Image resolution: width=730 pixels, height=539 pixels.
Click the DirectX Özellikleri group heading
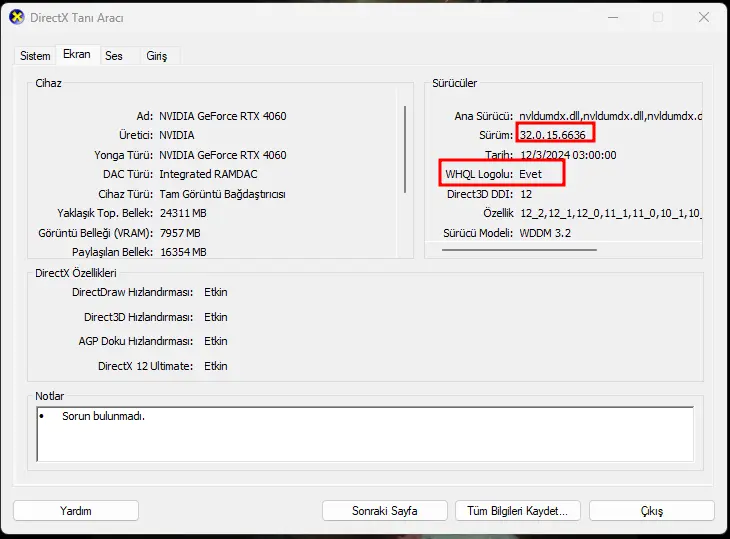click(x=76, y=273)
